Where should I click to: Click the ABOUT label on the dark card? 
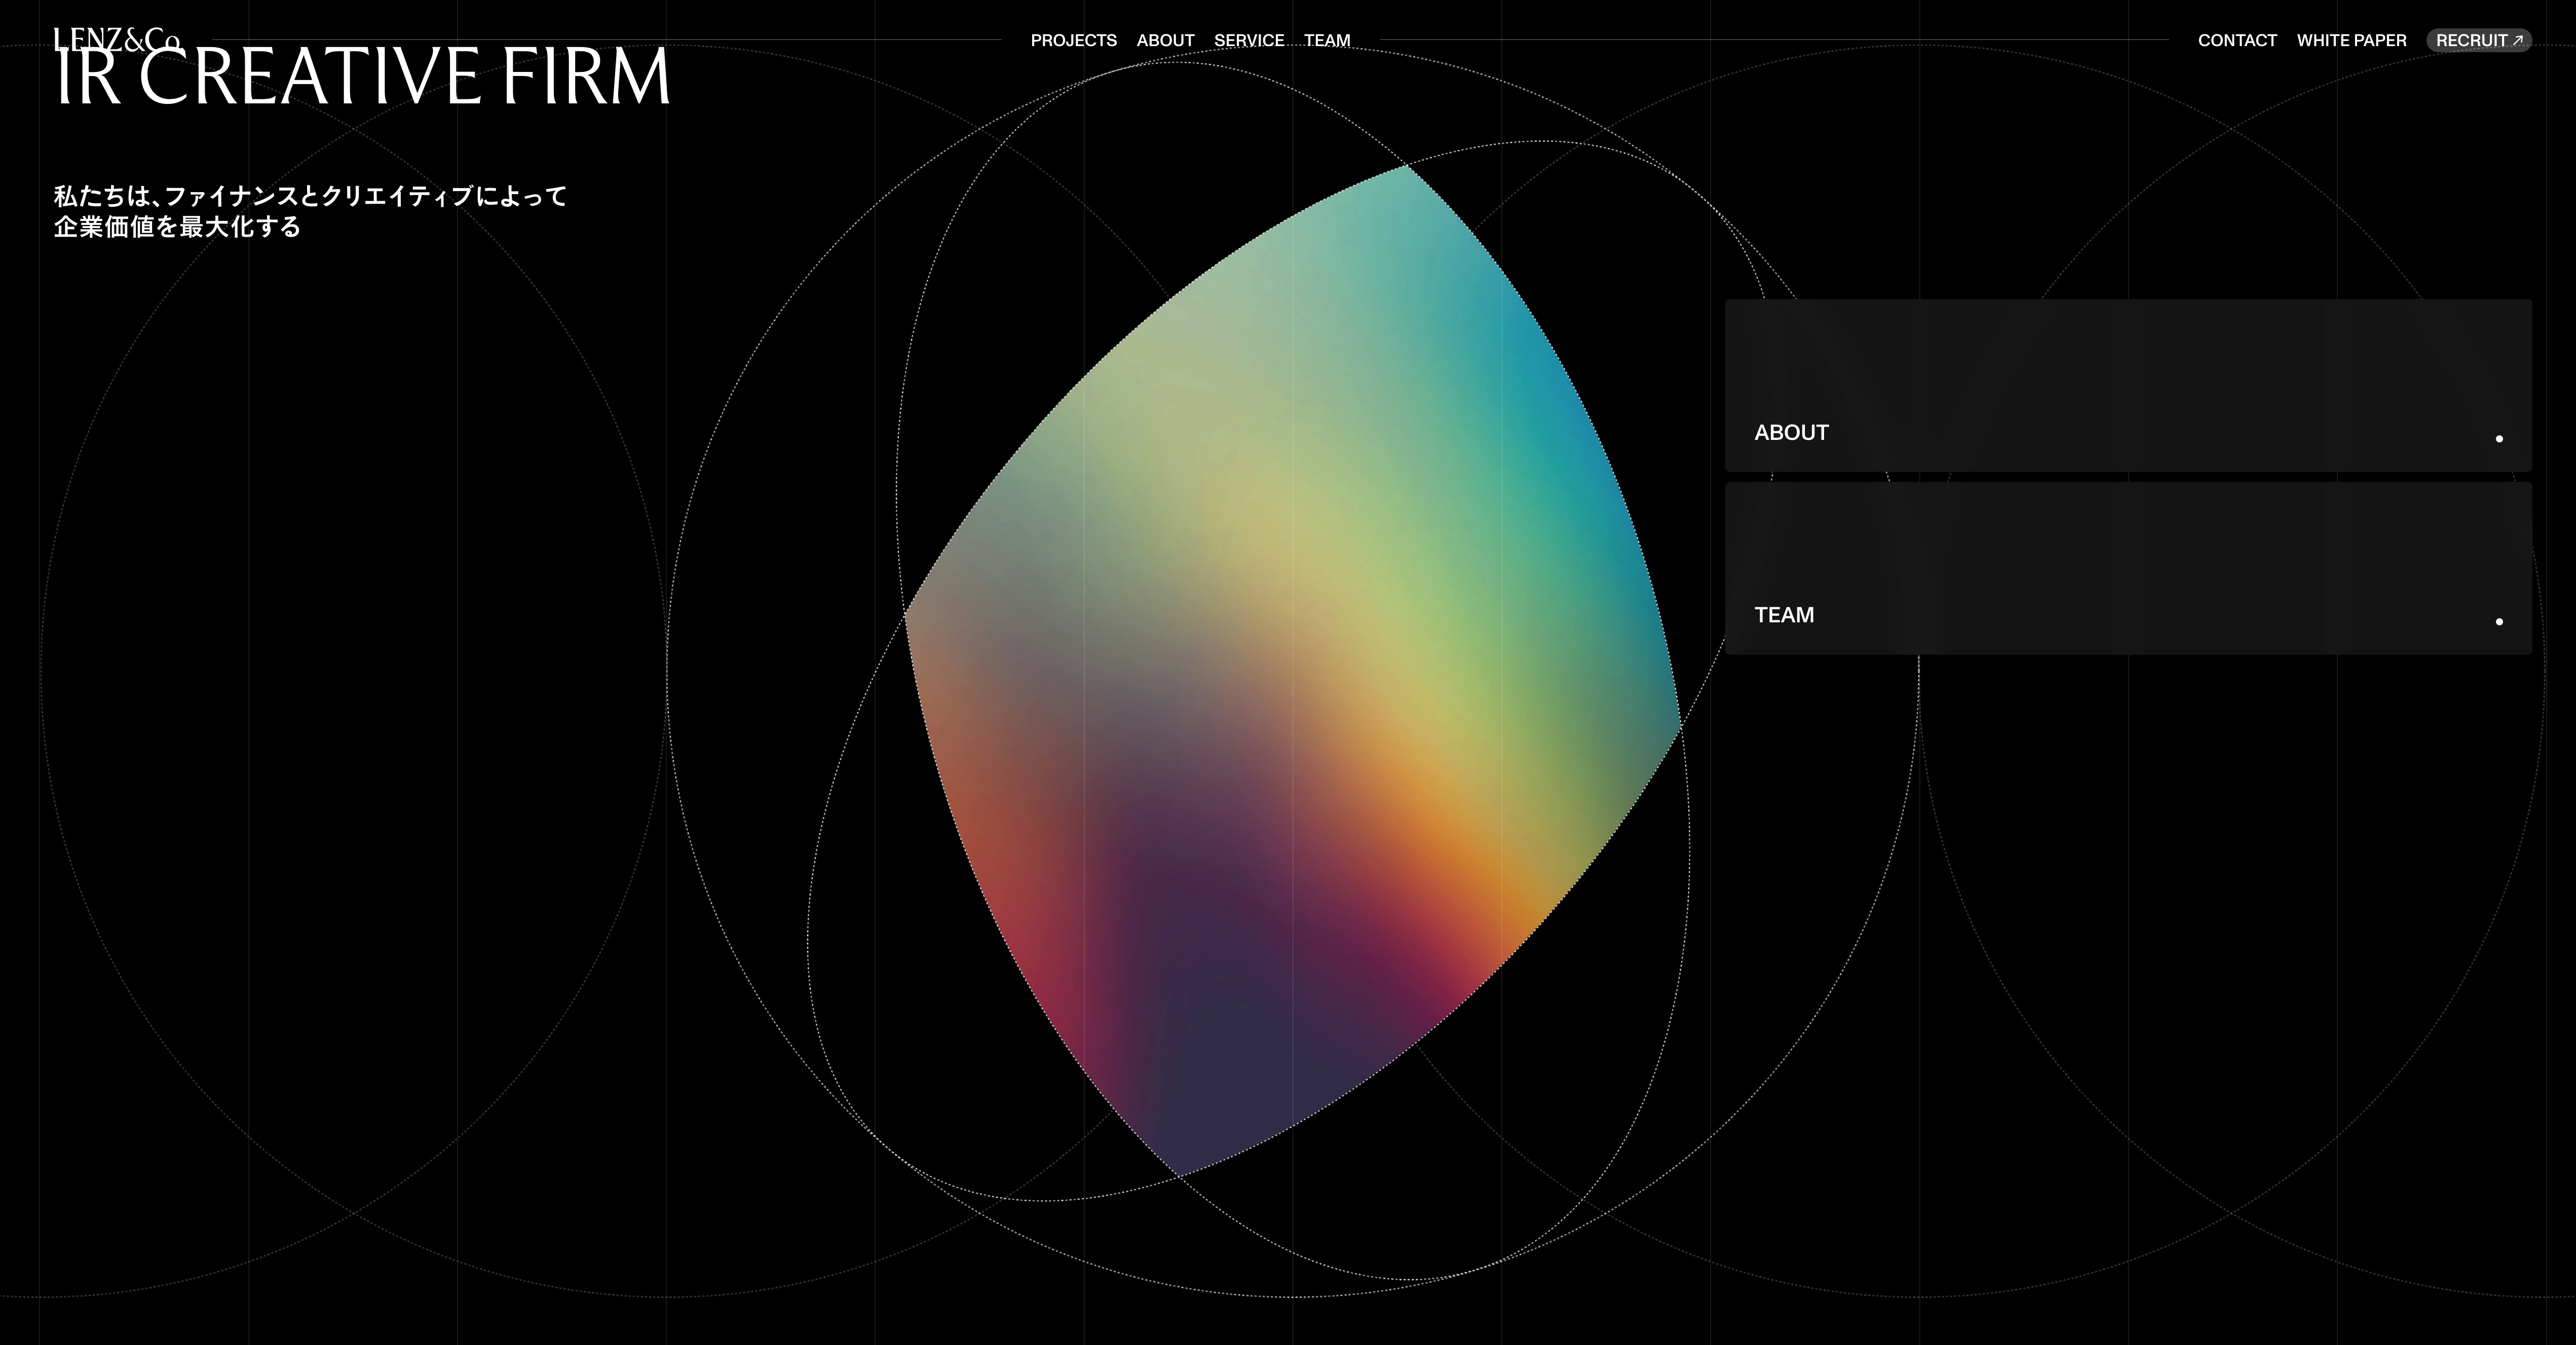tap(1791, 433)
